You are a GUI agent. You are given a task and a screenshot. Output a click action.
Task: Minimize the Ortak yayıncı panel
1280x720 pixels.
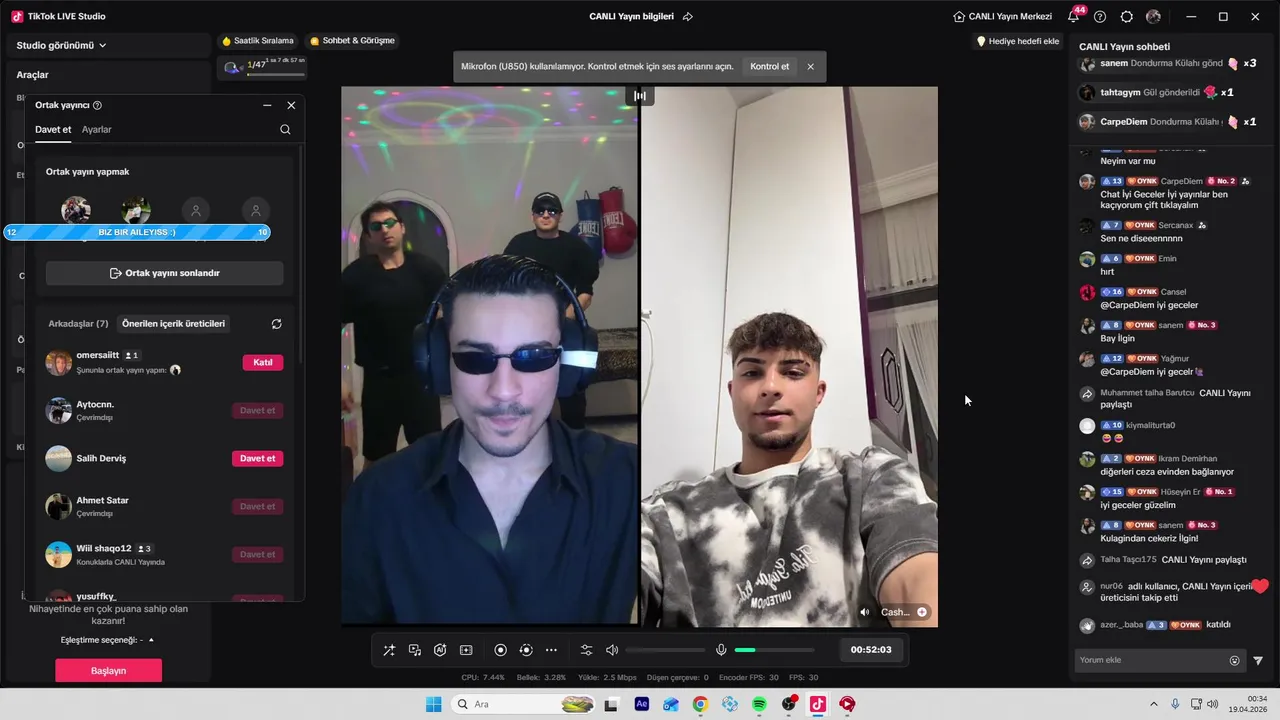click(267, 105)
